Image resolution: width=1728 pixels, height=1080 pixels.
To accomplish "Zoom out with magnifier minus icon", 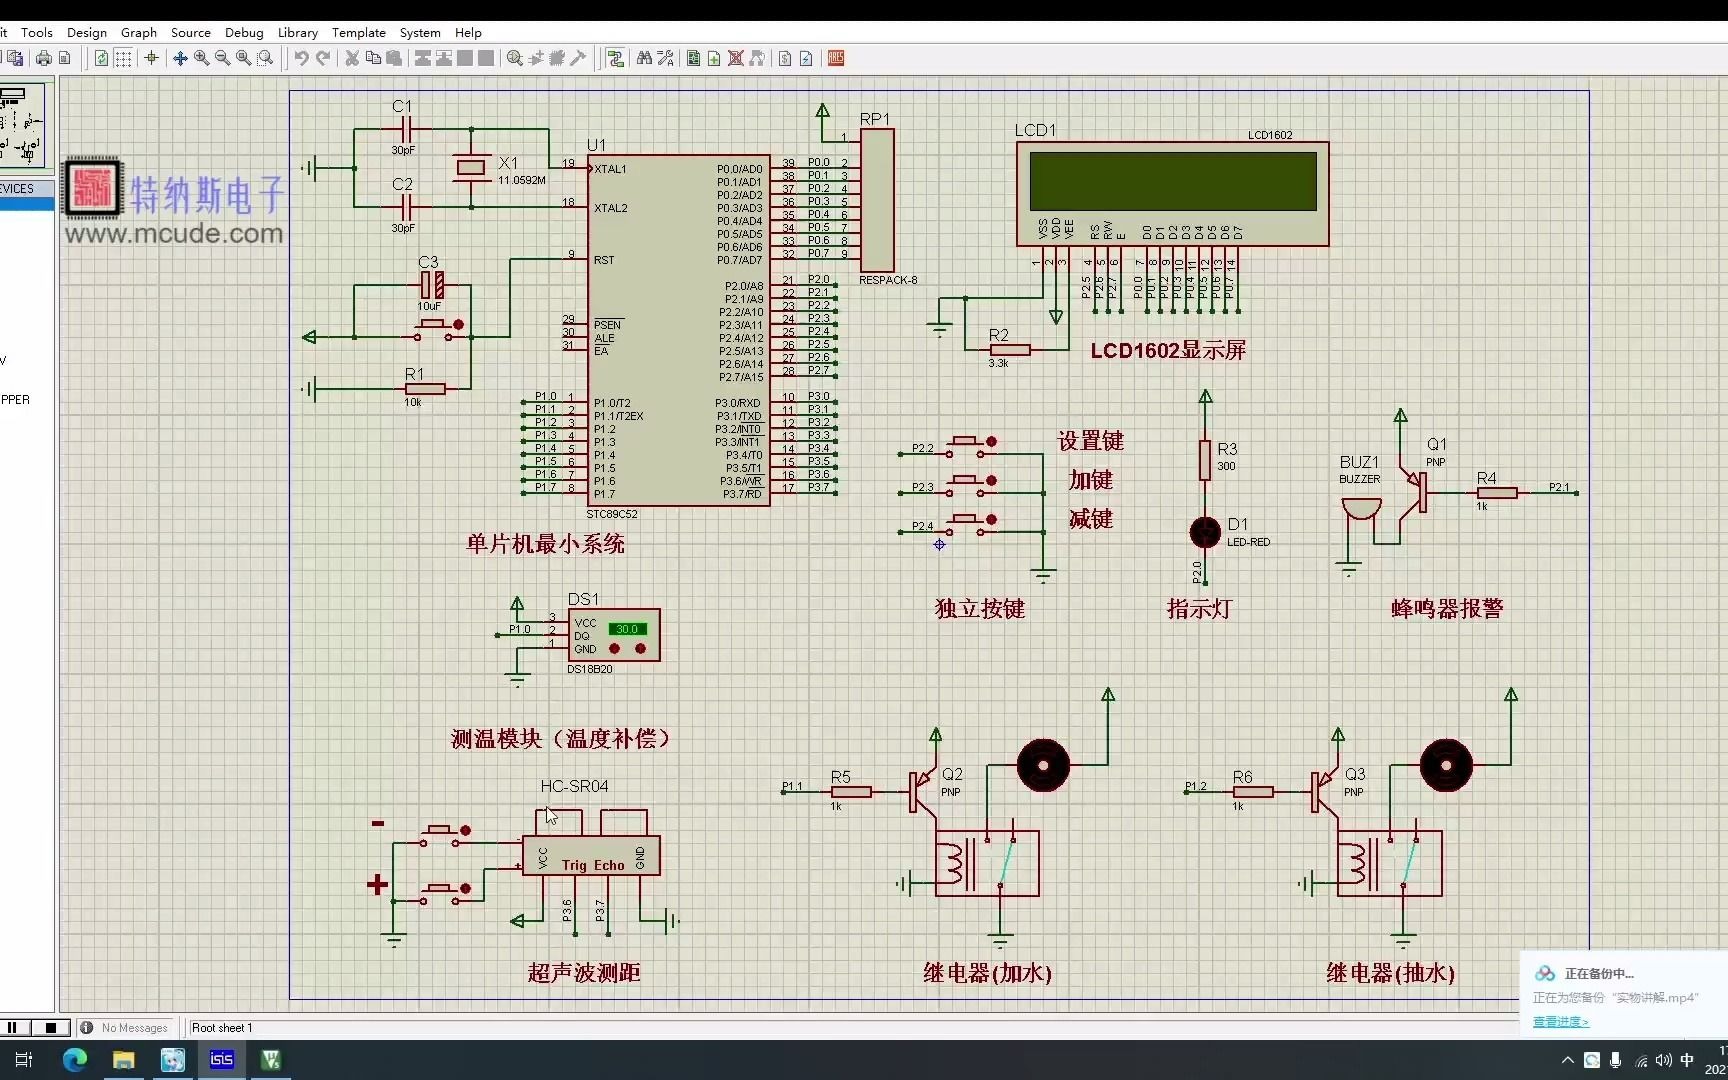I will (222, 58).
